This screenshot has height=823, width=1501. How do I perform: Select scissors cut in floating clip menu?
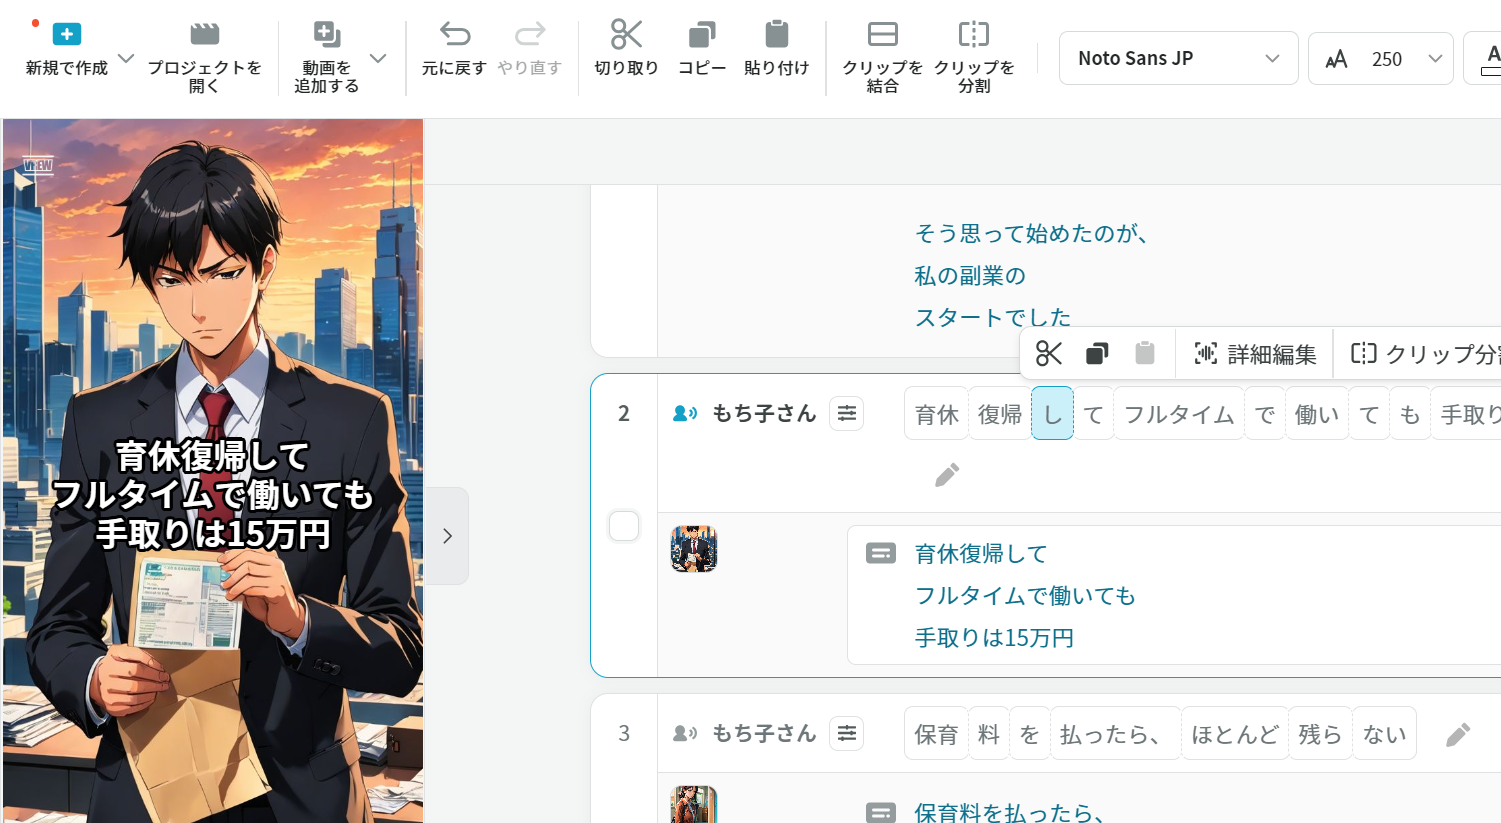pos(1049,354)
